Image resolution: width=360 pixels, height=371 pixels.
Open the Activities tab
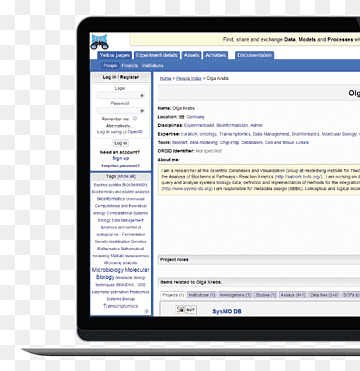coord(215,55)
